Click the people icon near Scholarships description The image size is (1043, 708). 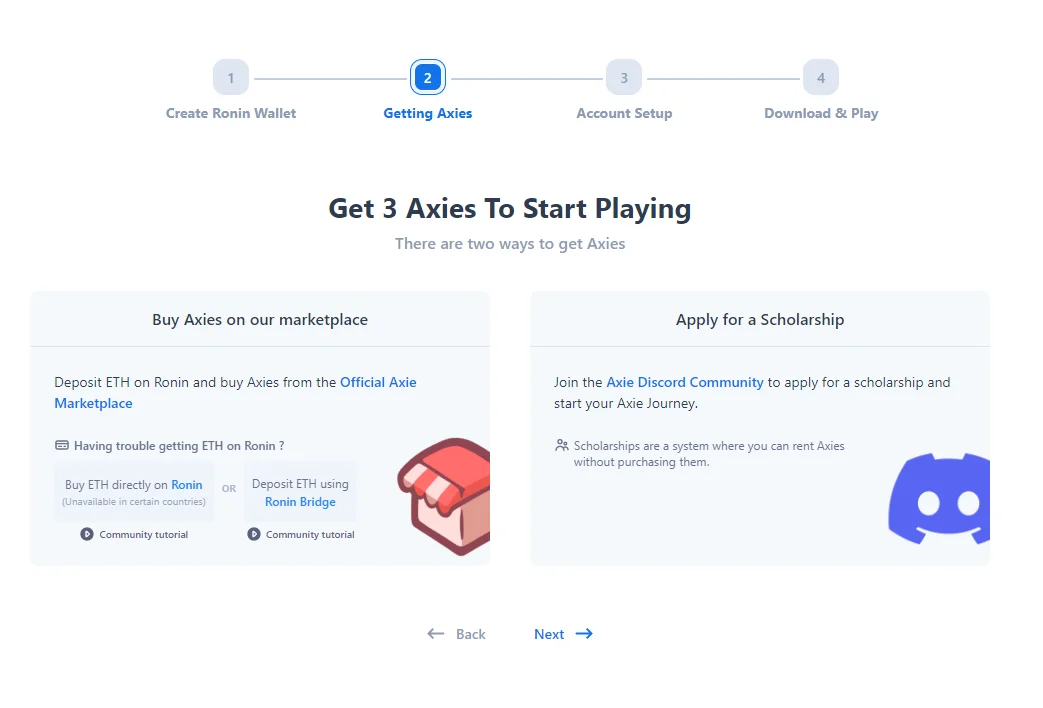562,445
